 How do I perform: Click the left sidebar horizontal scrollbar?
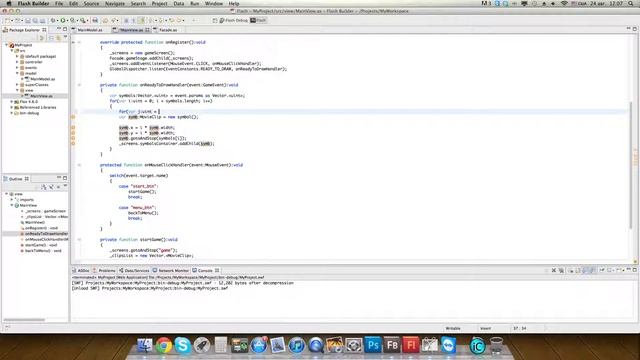tap(24, 320)
